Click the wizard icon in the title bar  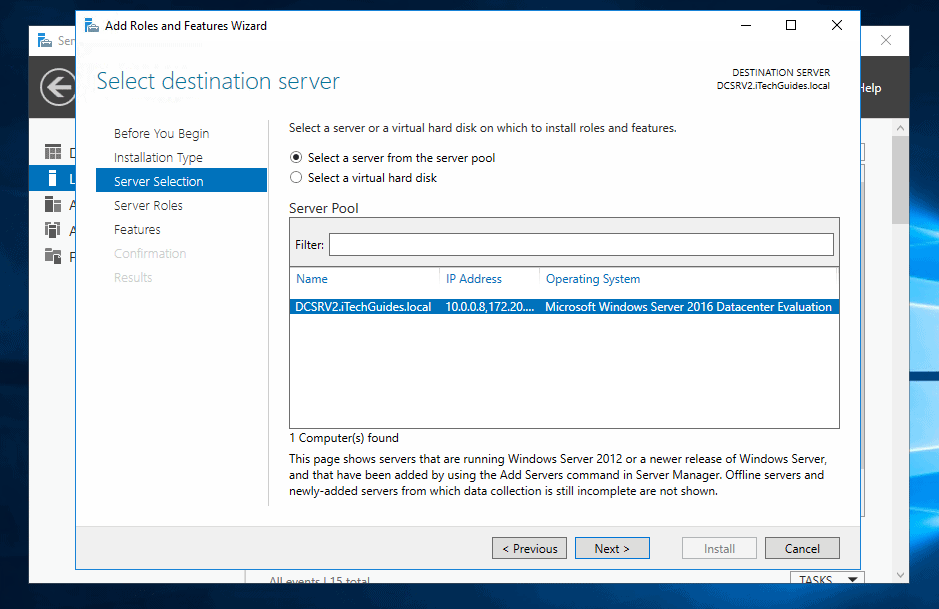[x=91, y=25]
